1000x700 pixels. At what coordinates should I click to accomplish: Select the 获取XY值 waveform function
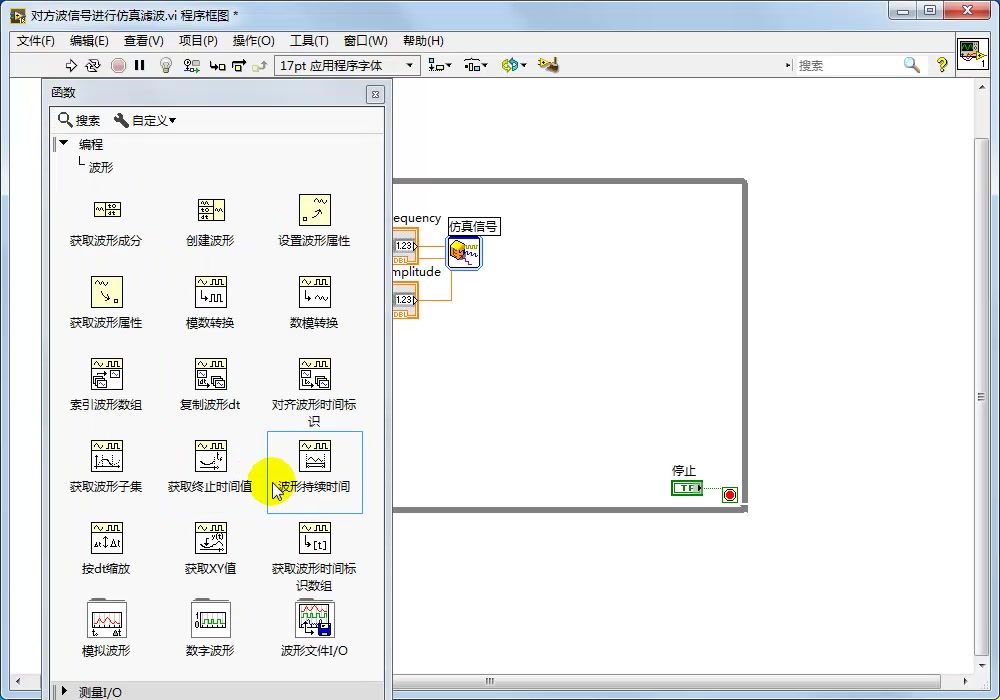211,540
